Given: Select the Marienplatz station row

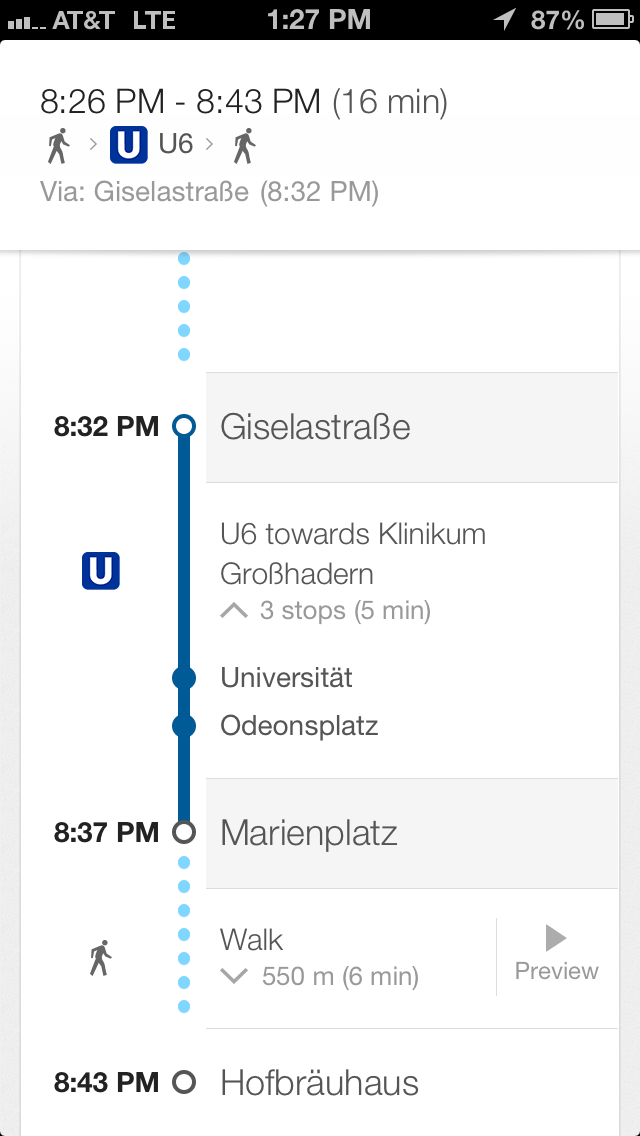Looking at the screenshot, I should tap(412, 833).
